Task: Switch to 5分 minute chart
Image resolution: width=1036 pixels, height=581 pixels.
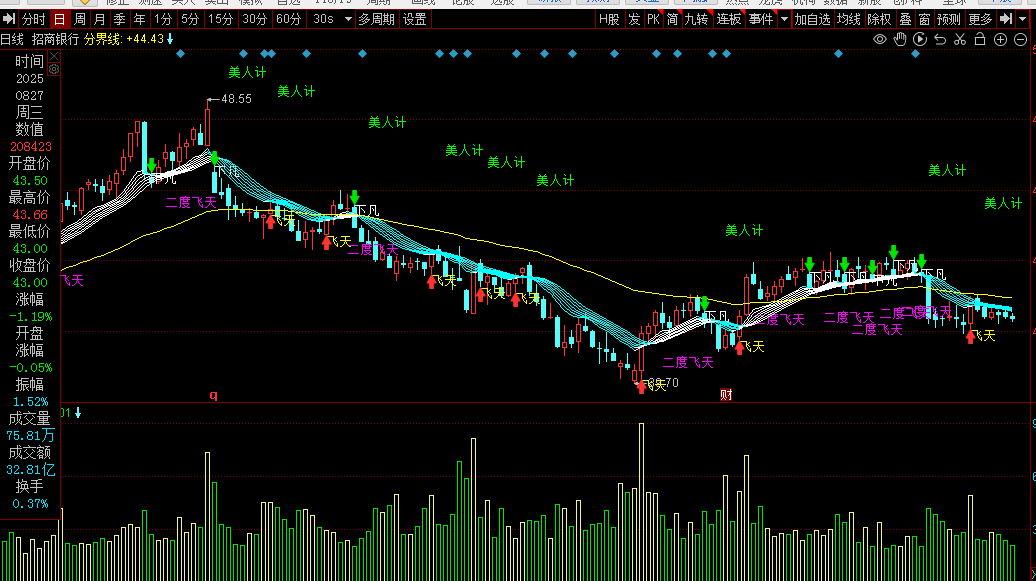Action: click(190, 19)
